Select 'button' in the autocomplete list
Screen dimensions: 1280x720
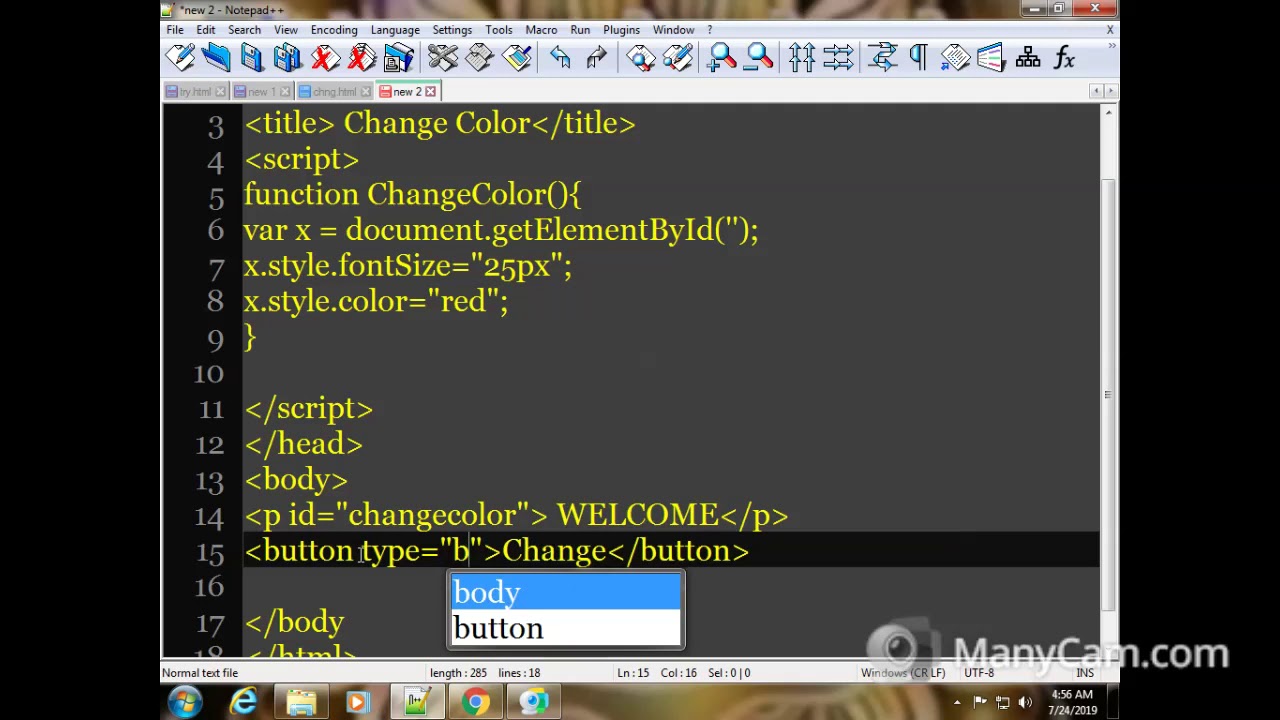pos(566,628)
